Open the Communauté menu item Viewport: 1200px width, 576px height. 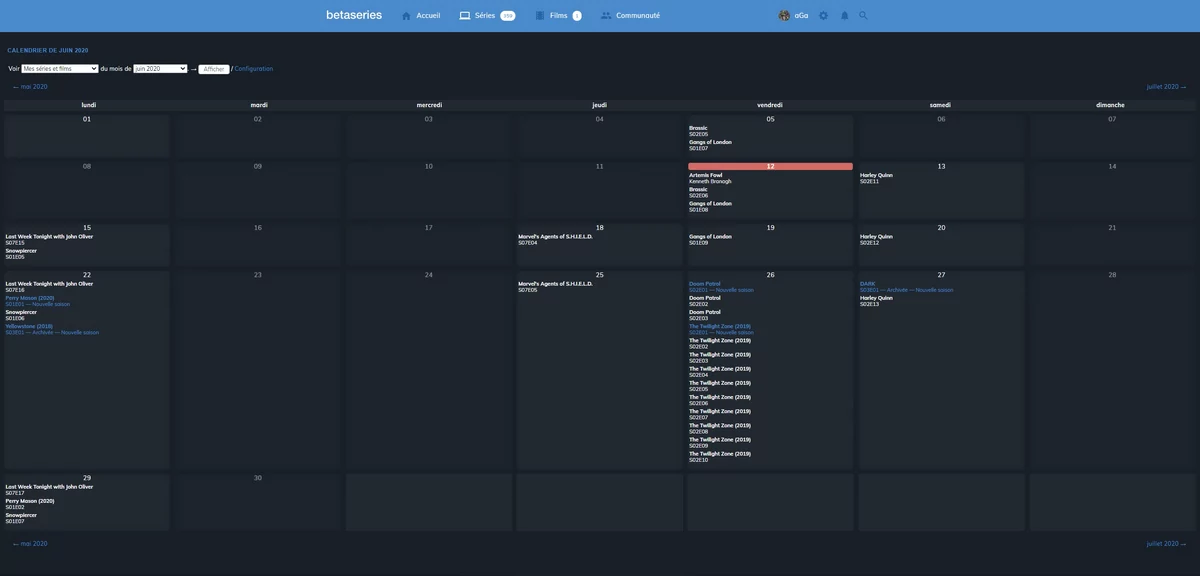click(x=638, y=16)
